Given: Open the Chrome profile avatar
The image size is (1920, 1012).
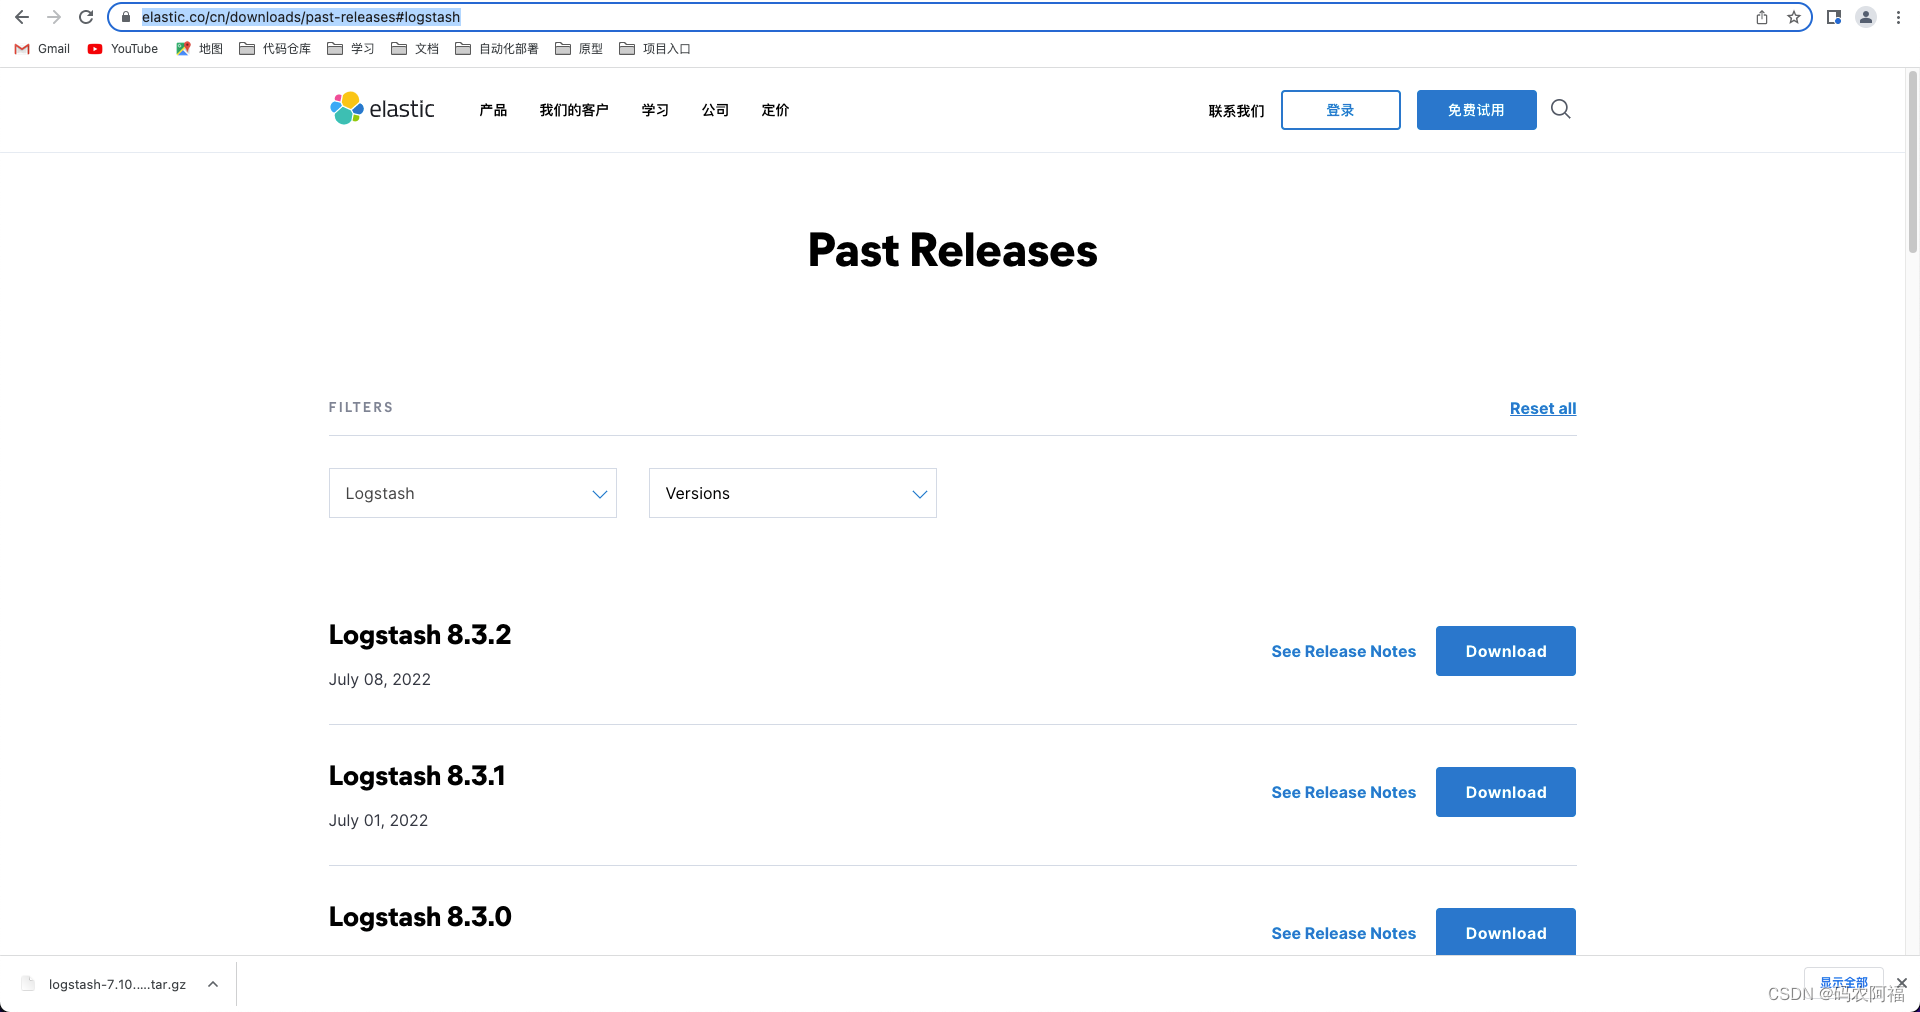Looking at the screenshot, I should pyautogui.click(x=1866, y=17).
